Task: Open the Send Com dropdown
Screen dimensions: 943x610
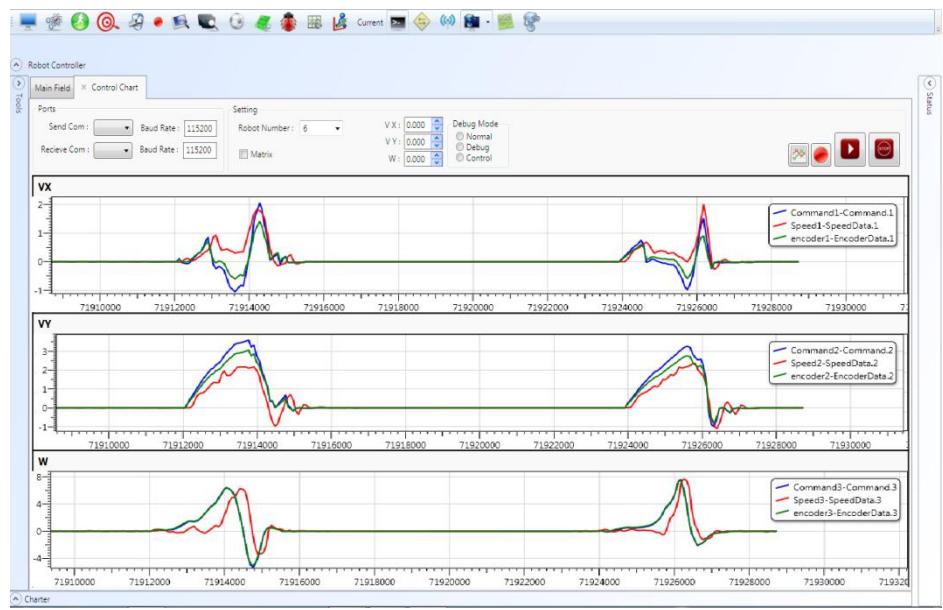Action: click(x=113, y=128)
